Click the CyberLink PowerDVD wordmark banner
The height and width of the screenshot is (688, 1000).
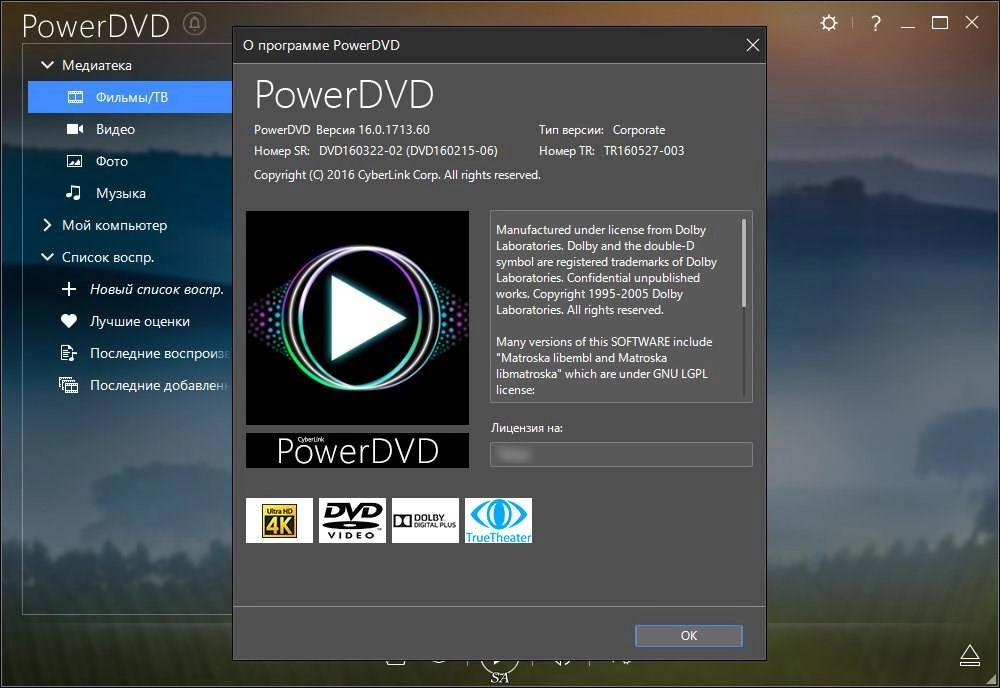357,450
